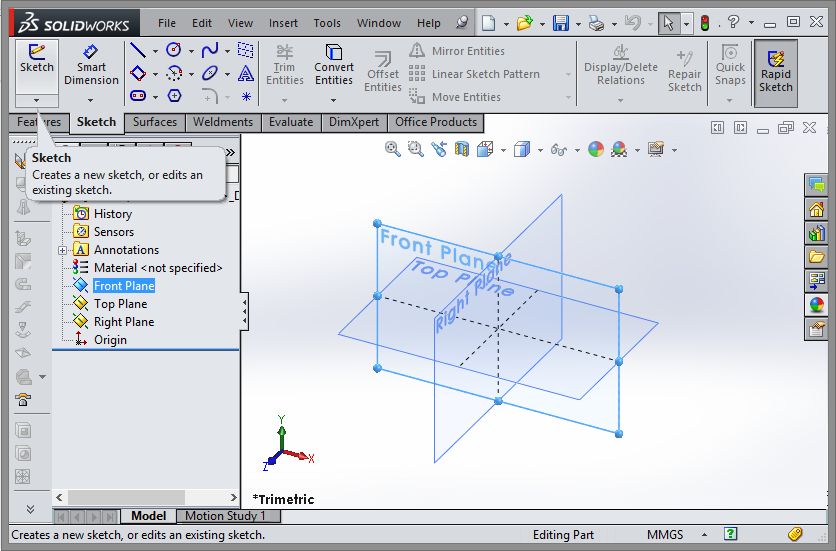This screenshot has height=551, width=836.
Task: Click the Print toolbar icon
Action: pos(596,23)
